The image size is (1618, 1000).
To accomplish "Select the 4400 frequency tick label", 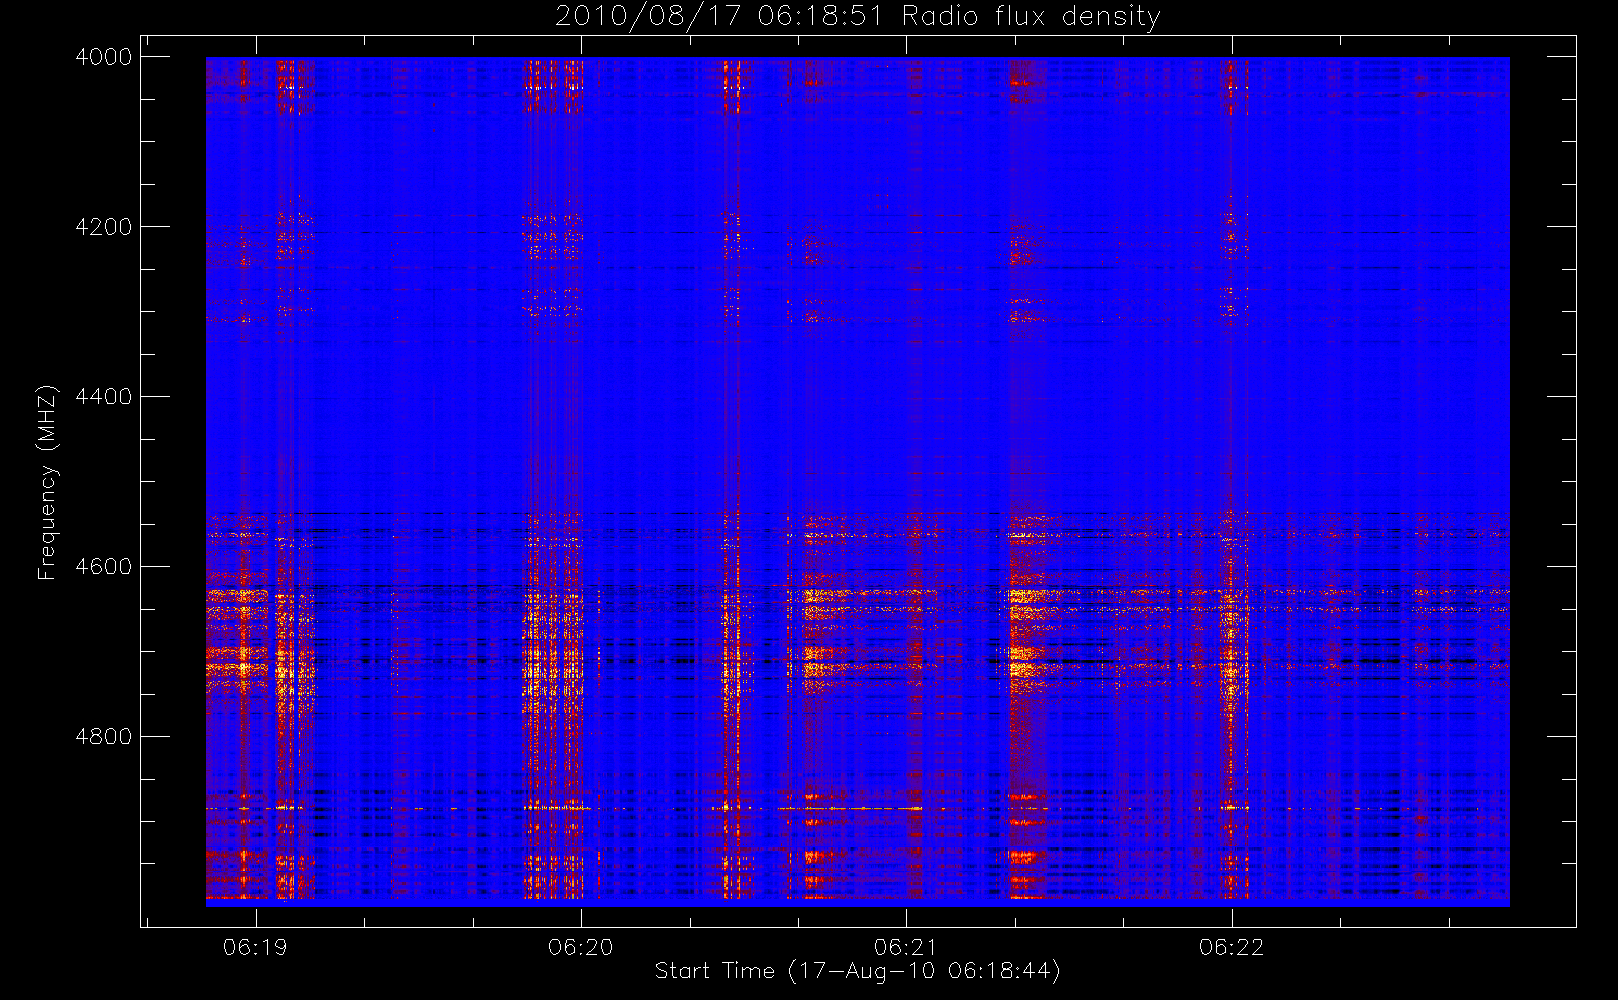I will (104, 397).
